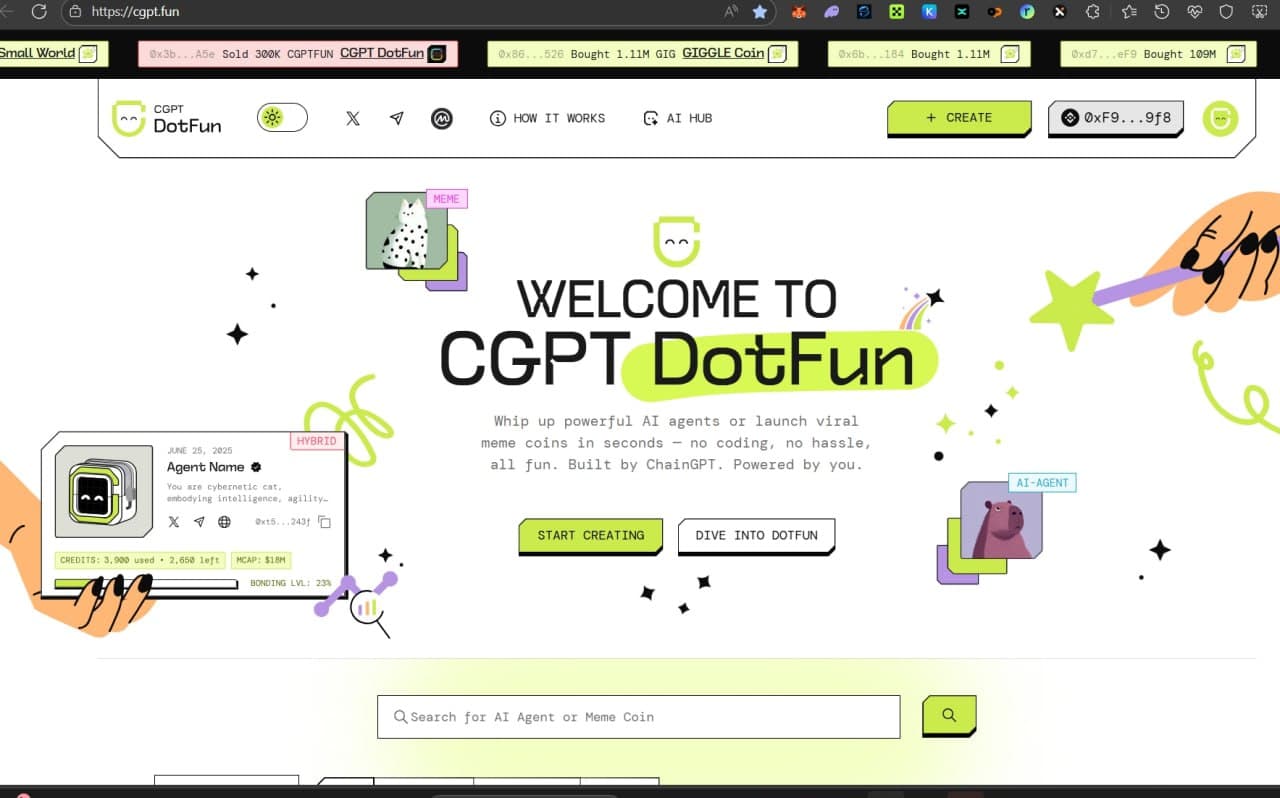Click the screenshot scissors icon

[x=1258, y=12]
